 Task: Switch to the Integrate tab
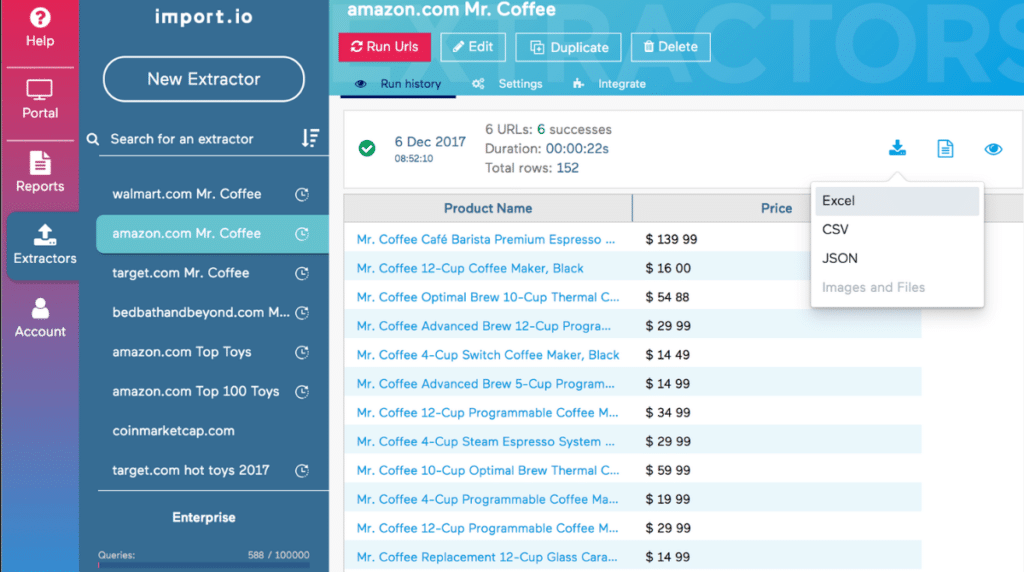point(609,84)
